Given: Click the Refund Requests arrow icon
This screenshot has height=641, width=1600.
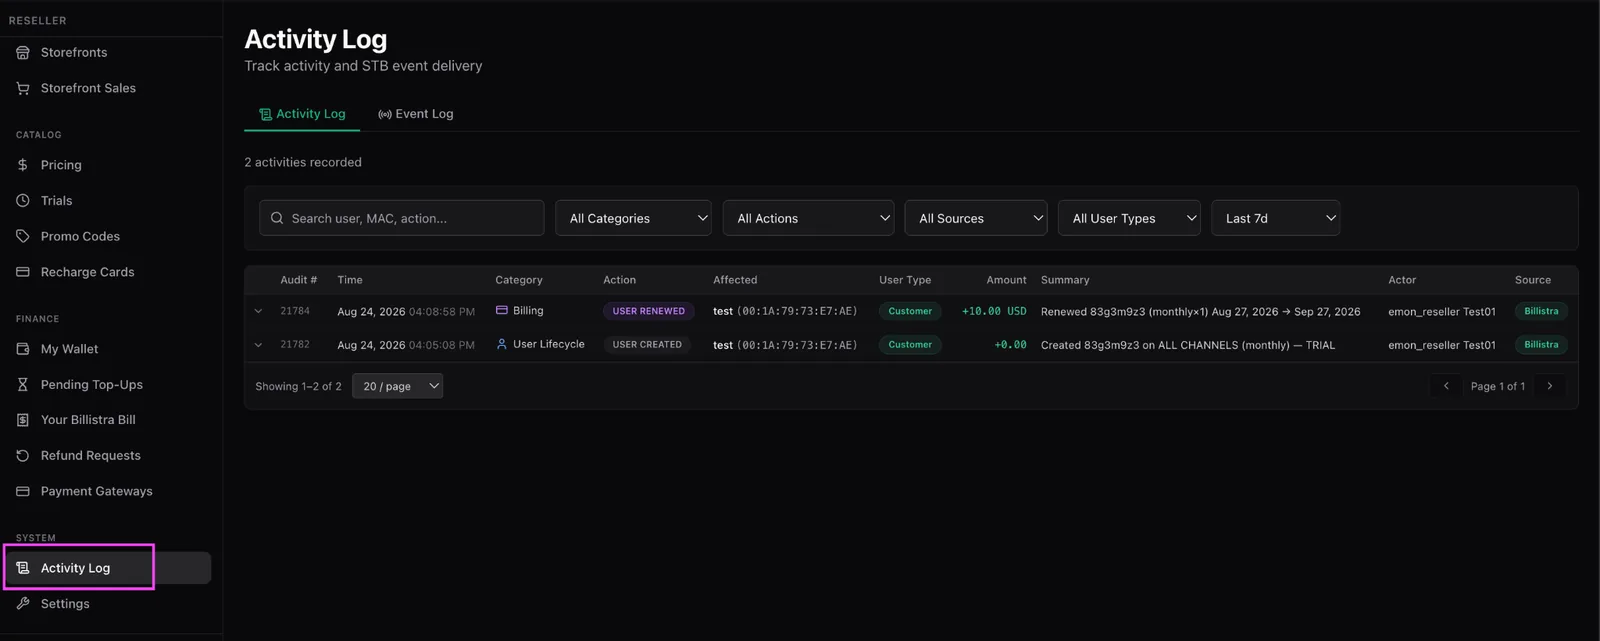Looking at the screenshot, I should (x=23, y=455).
